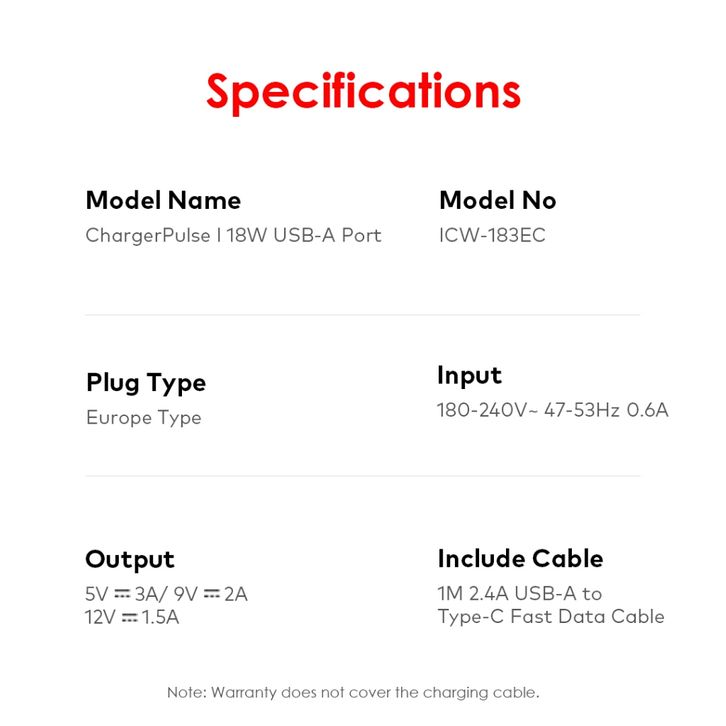
Task: Click the divider line below Model Name section
Action: 362,315
